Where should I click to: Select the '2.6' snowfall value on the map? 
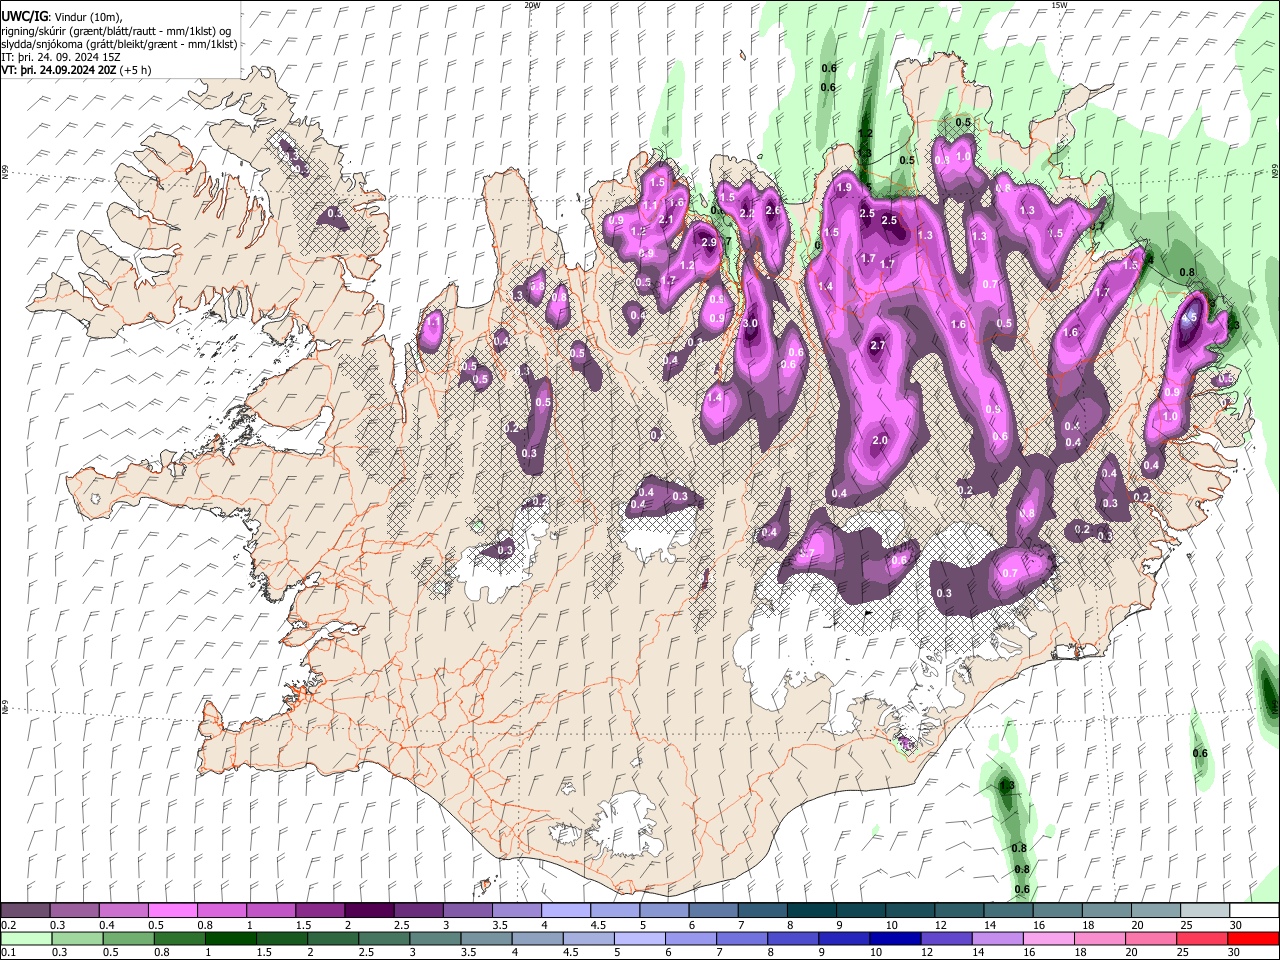click(x=772, y=210)
